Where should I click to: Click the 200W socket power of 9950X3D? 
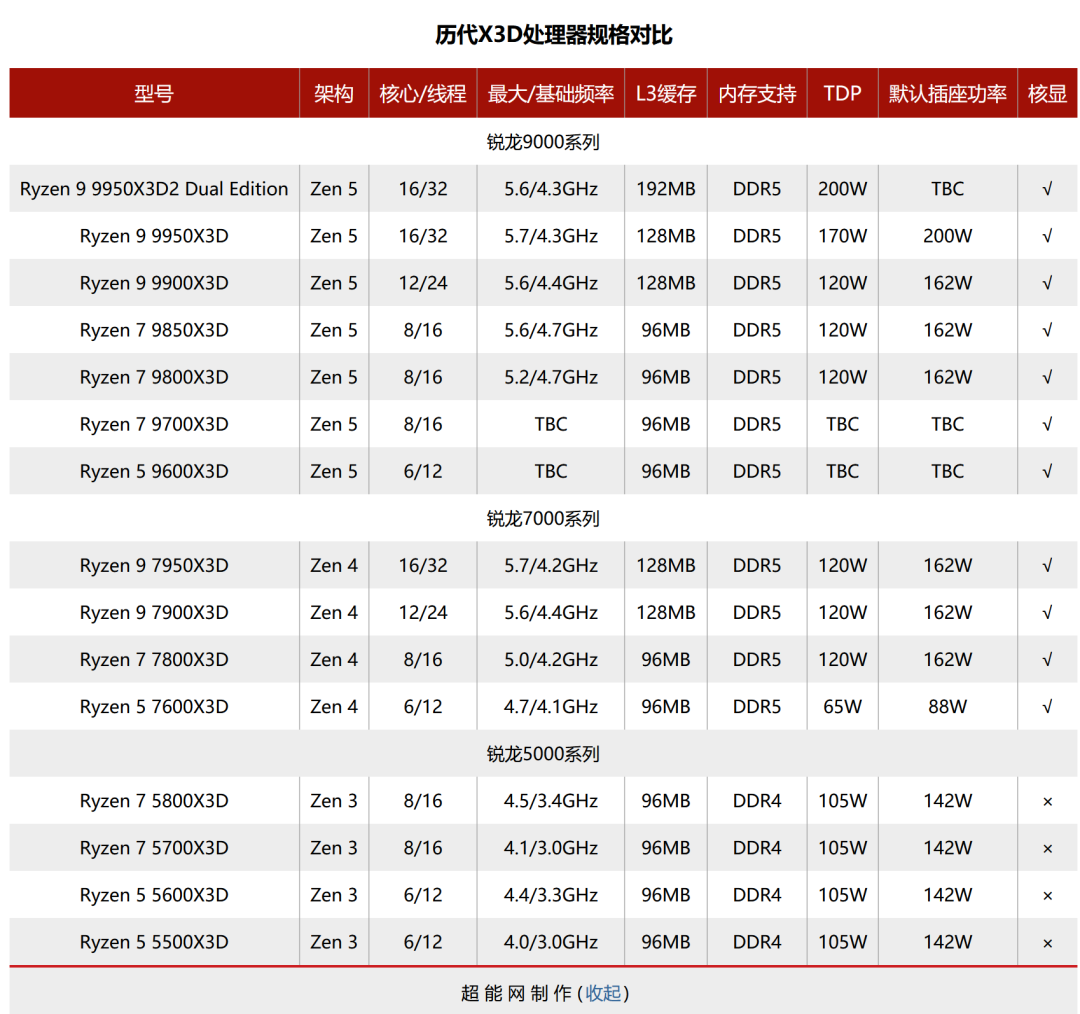(x=948, y=236)
